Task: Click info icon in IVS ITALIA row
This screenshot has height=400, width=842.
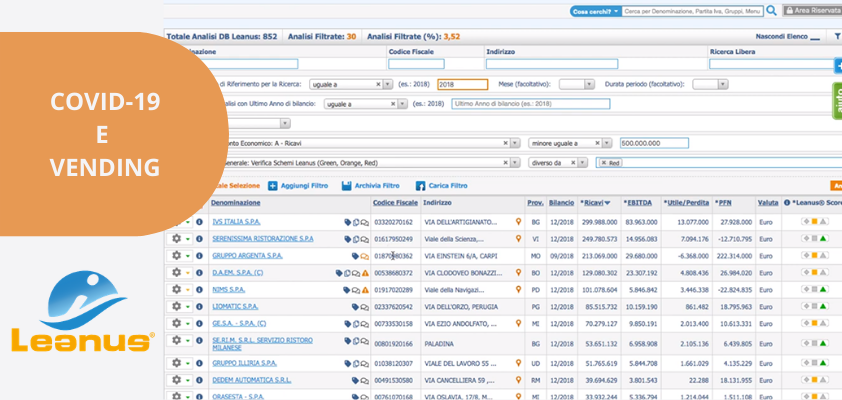Action: [x=199, y=222]
